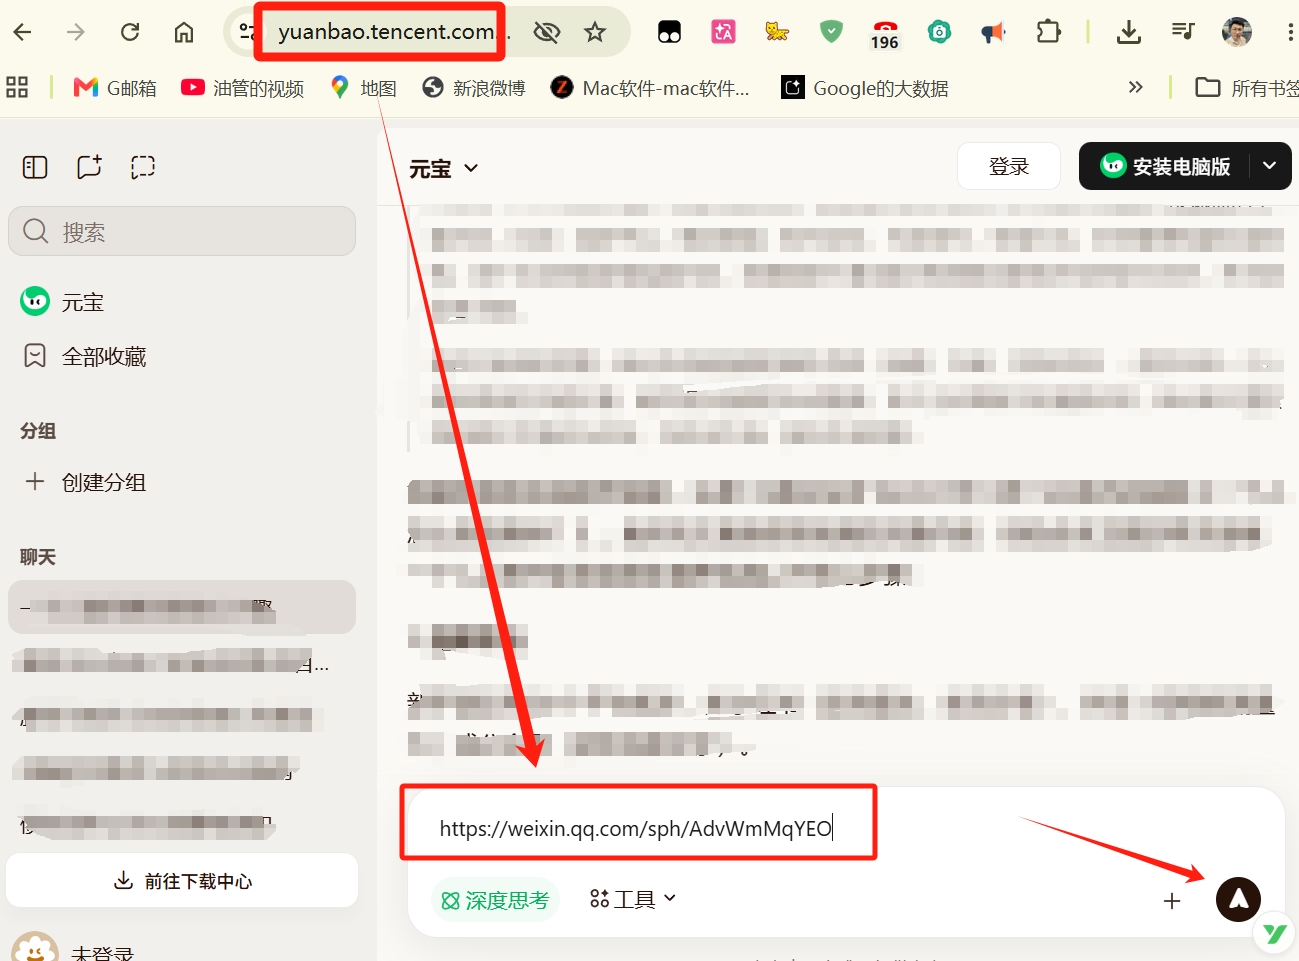
Task: Click 前往下载中心 button
Action: click(182, 881)
